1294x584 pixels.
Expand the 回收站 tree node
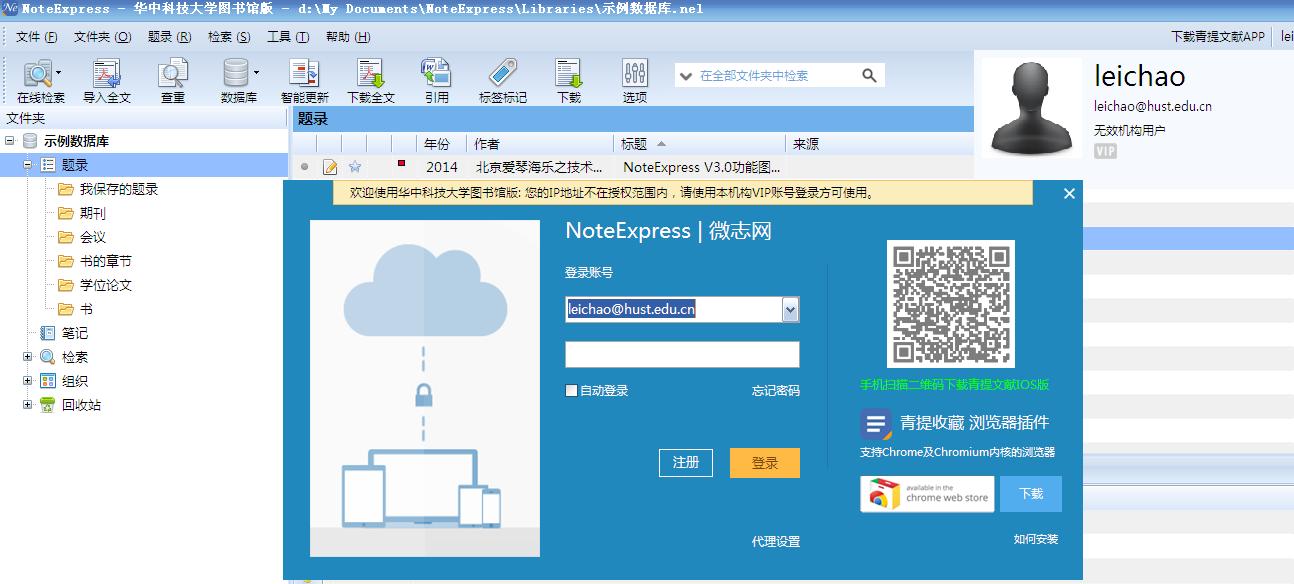coord(28,405)
